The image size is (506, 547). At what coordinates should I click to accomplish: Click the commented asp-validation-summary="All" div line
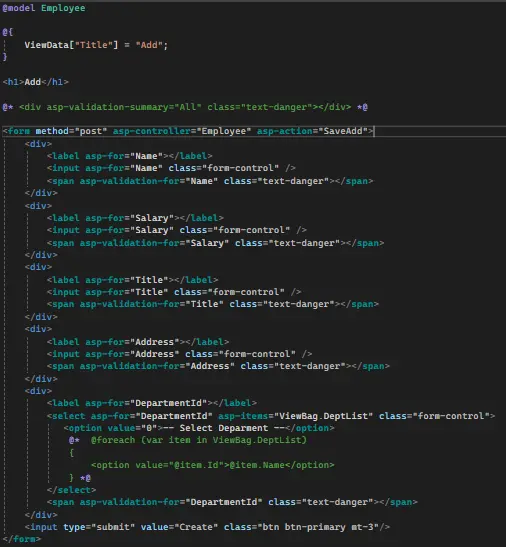(x=185, y=107)
